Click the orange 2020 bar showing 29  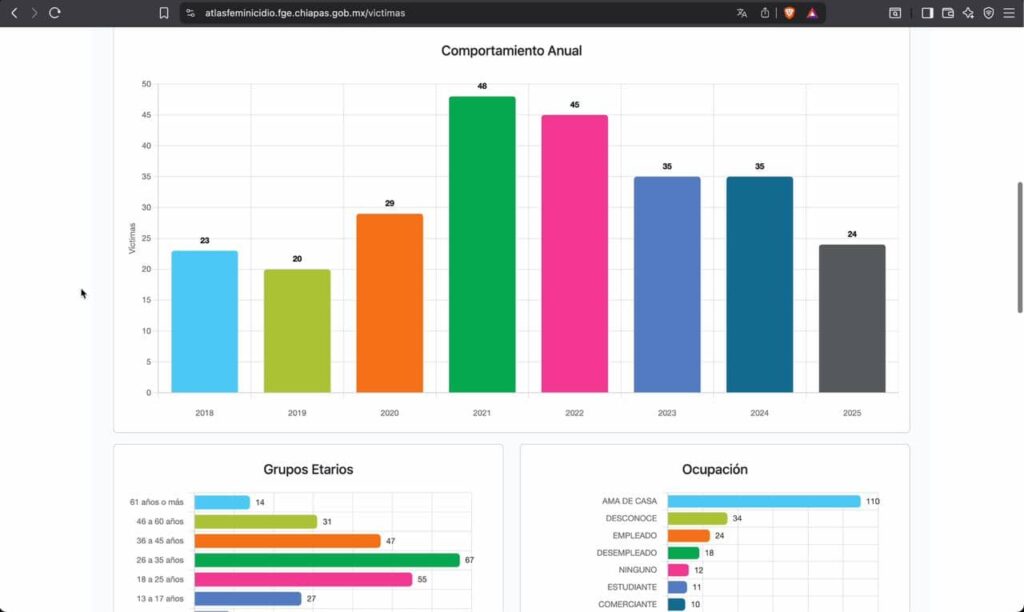[389, 303]
